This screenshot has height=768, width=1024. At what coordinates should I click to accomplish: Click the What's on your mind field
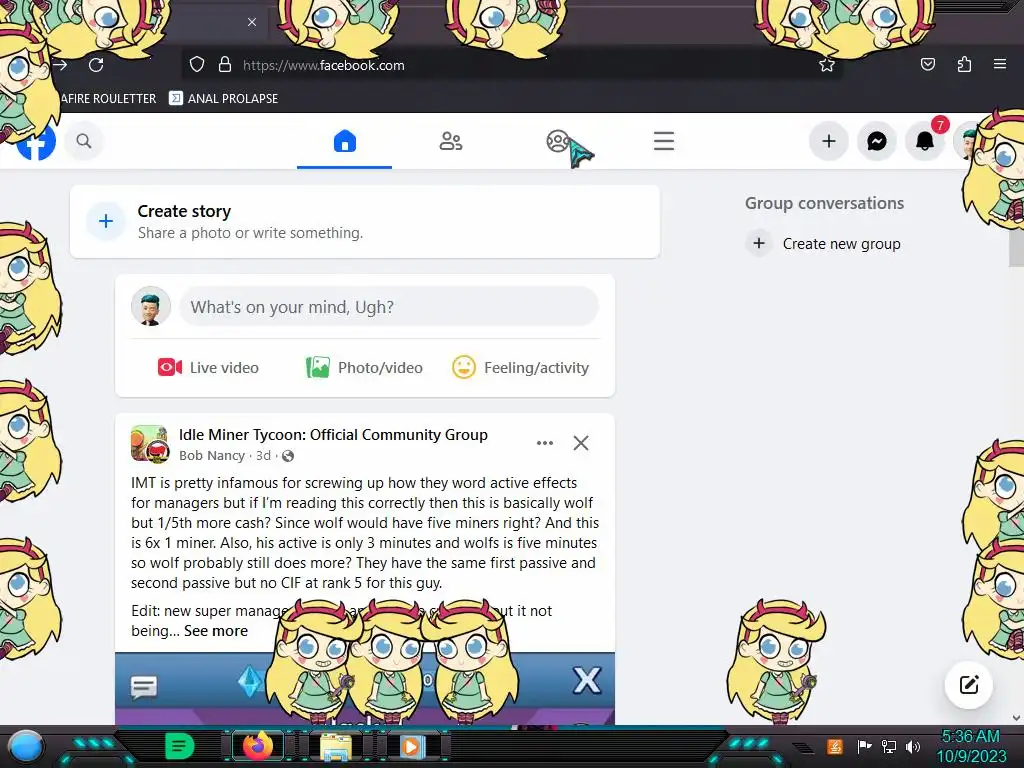(x=389, y=307)
